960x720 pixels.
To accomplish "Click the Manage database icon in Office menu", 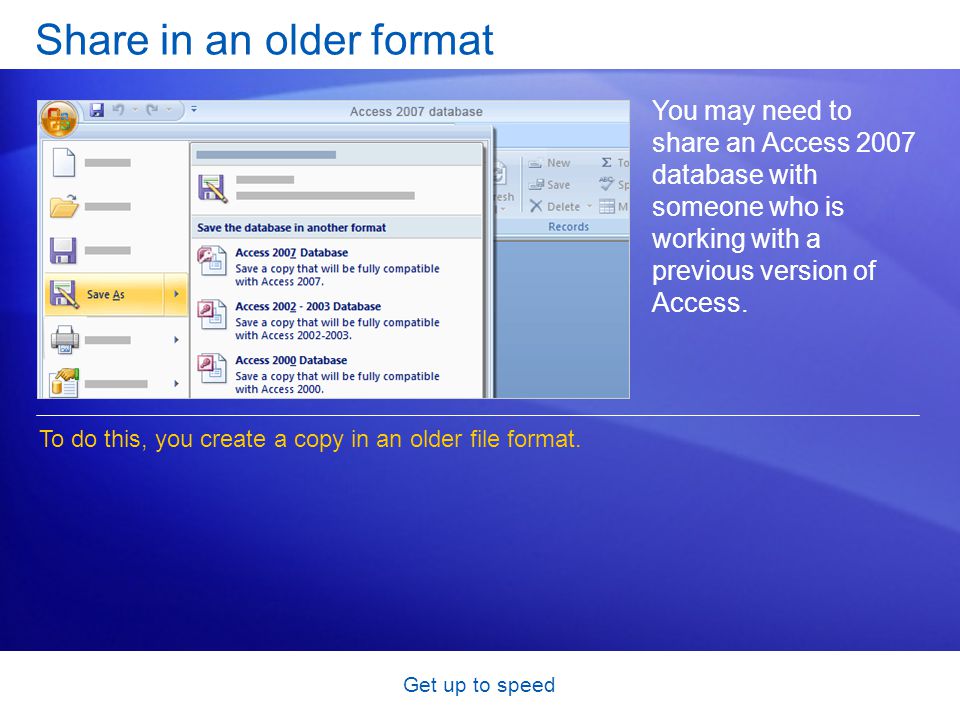I will click(x=64, y=383).
